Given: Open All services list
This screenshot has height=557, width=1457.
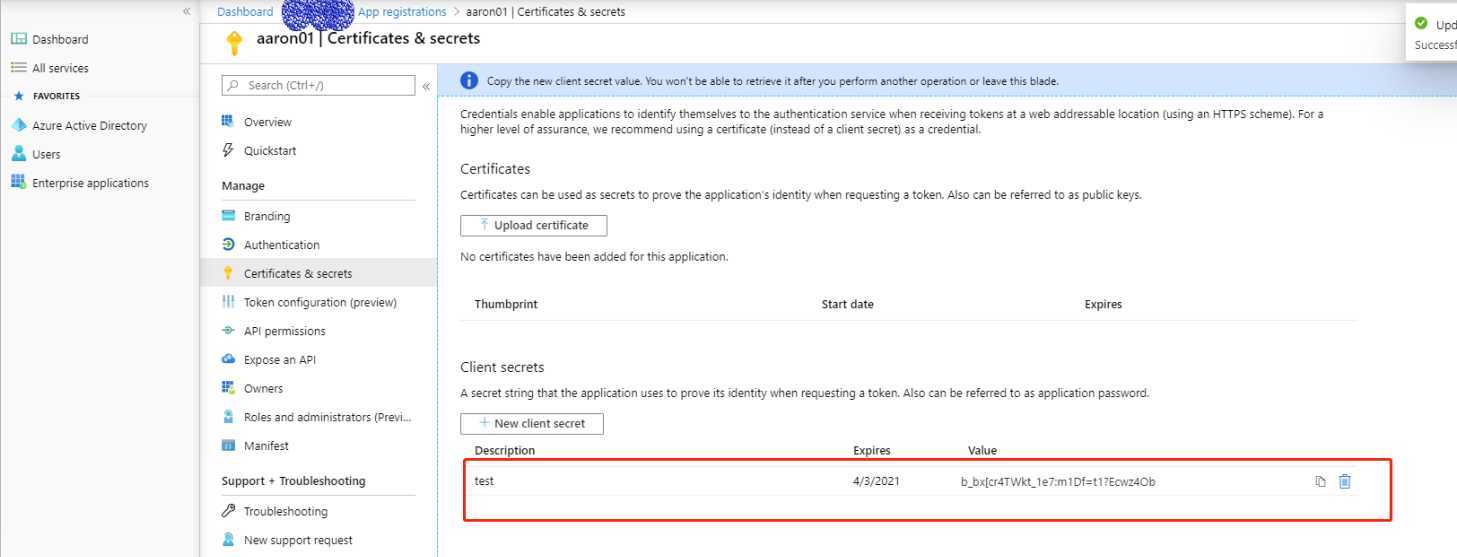Looking at the screenshot, I should pos(60,68).
